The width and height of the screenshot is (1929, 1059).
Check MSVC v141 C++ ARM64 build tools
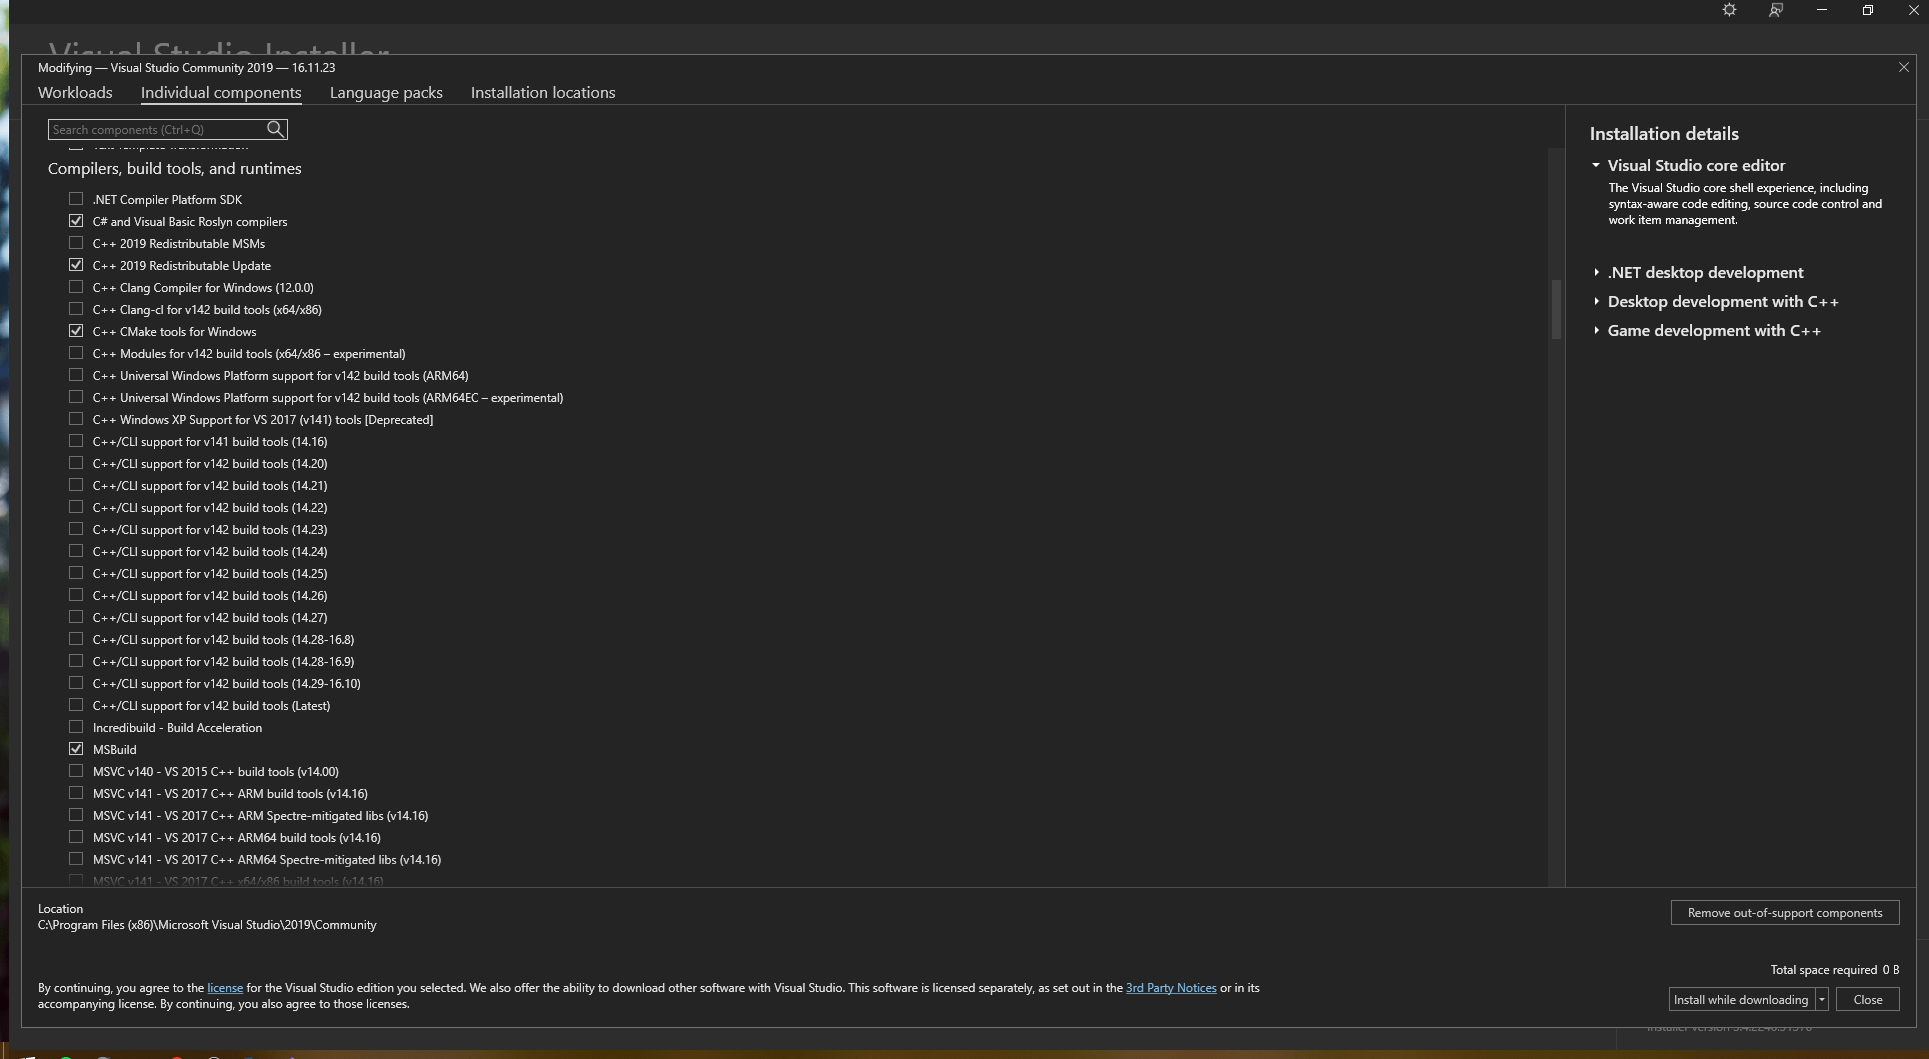pyautogui.click(x=76, y=837)
